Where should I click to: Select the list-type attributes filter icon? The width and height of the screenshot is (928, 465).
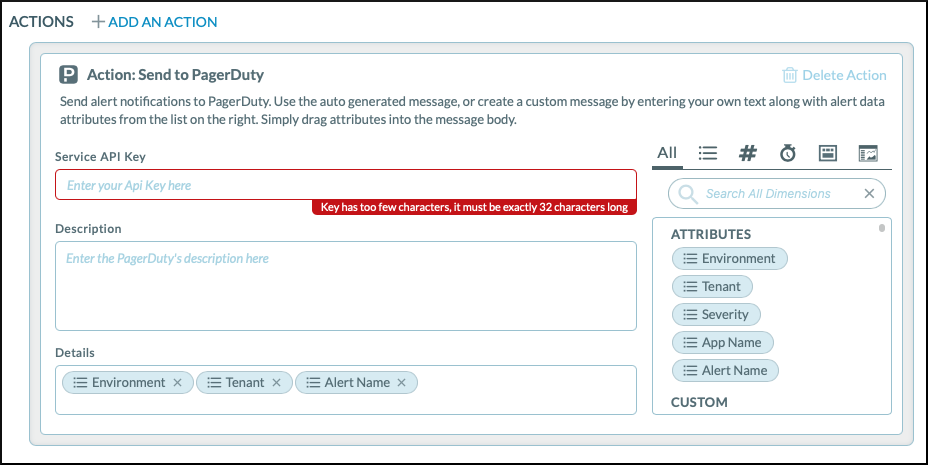click(708, 153)
